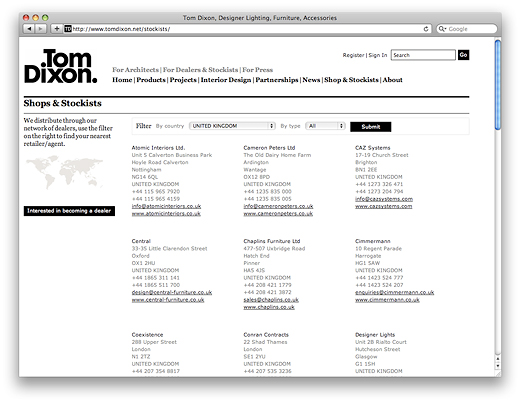The height and width of the screenshot is (404, 520).
Task: Open the Products menu item
Action: (151, 80)
